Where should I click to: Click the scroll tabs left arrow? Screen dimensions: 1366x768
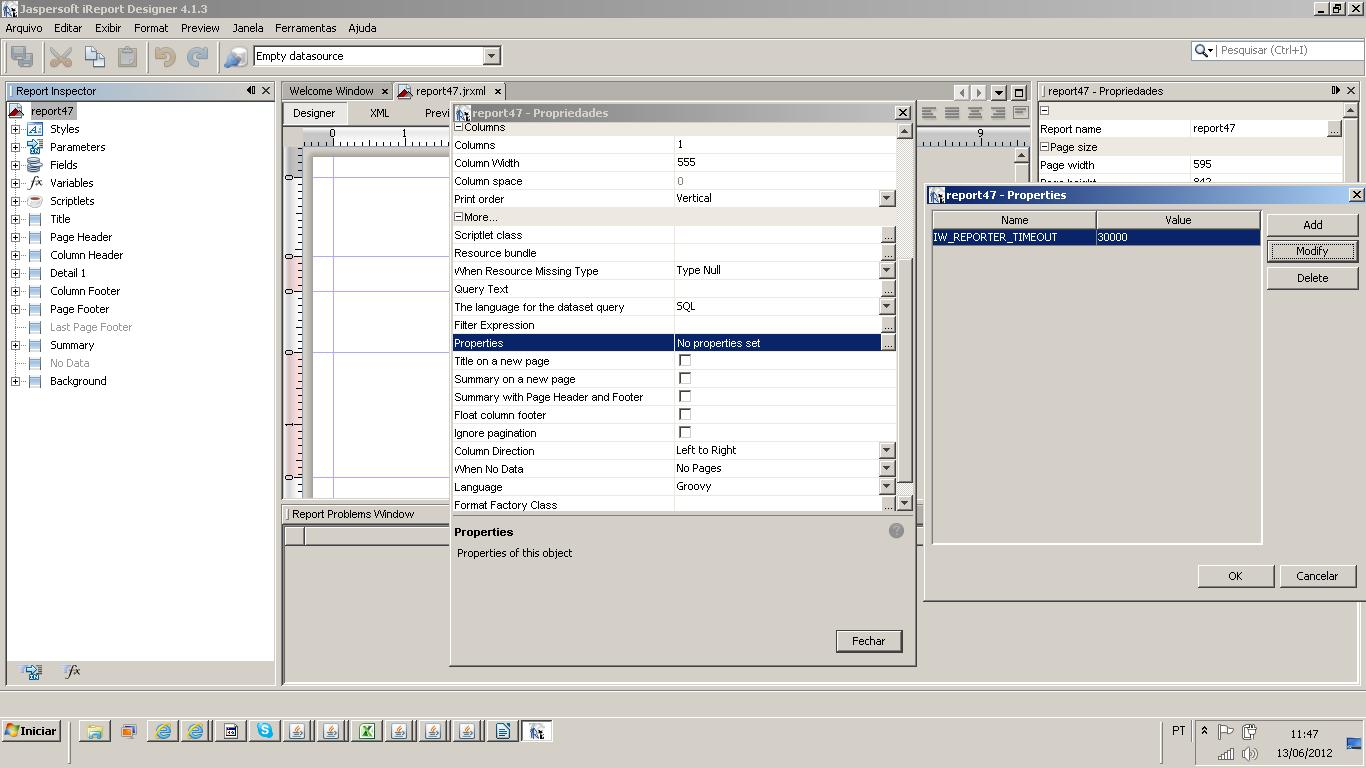pos(961,92)
